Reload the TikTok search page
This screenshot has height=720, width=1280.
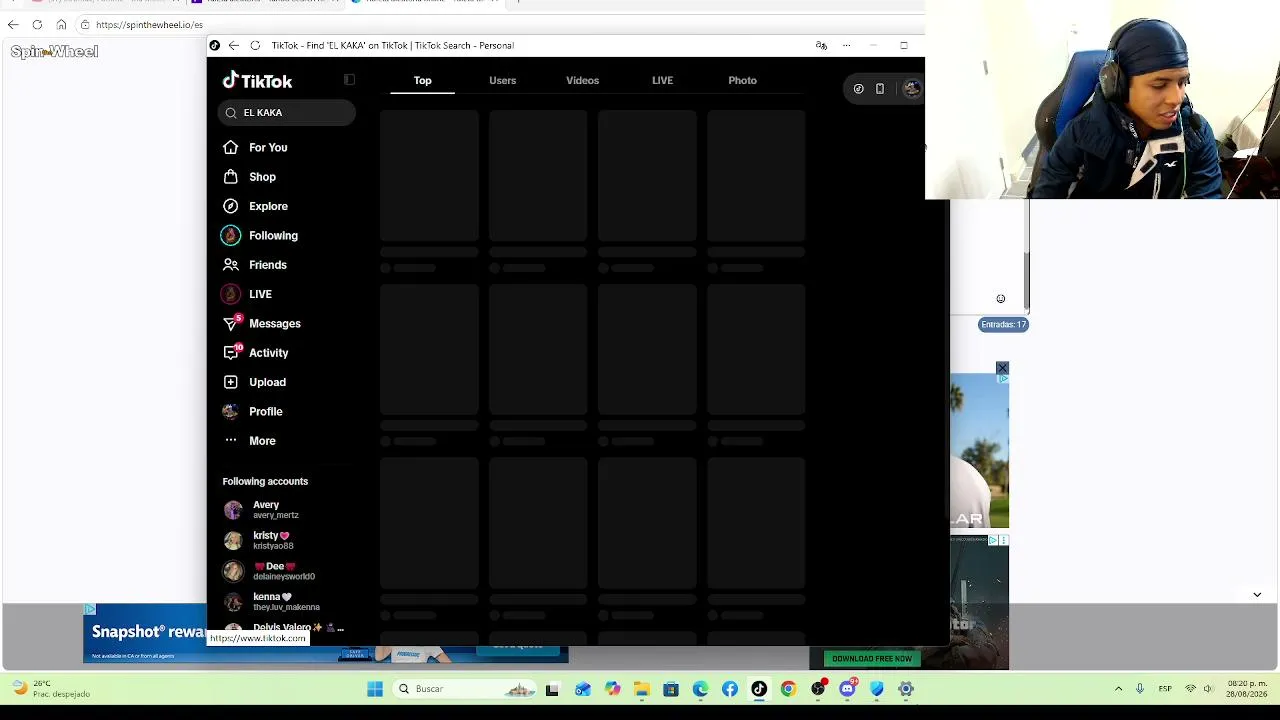point(255,45)
